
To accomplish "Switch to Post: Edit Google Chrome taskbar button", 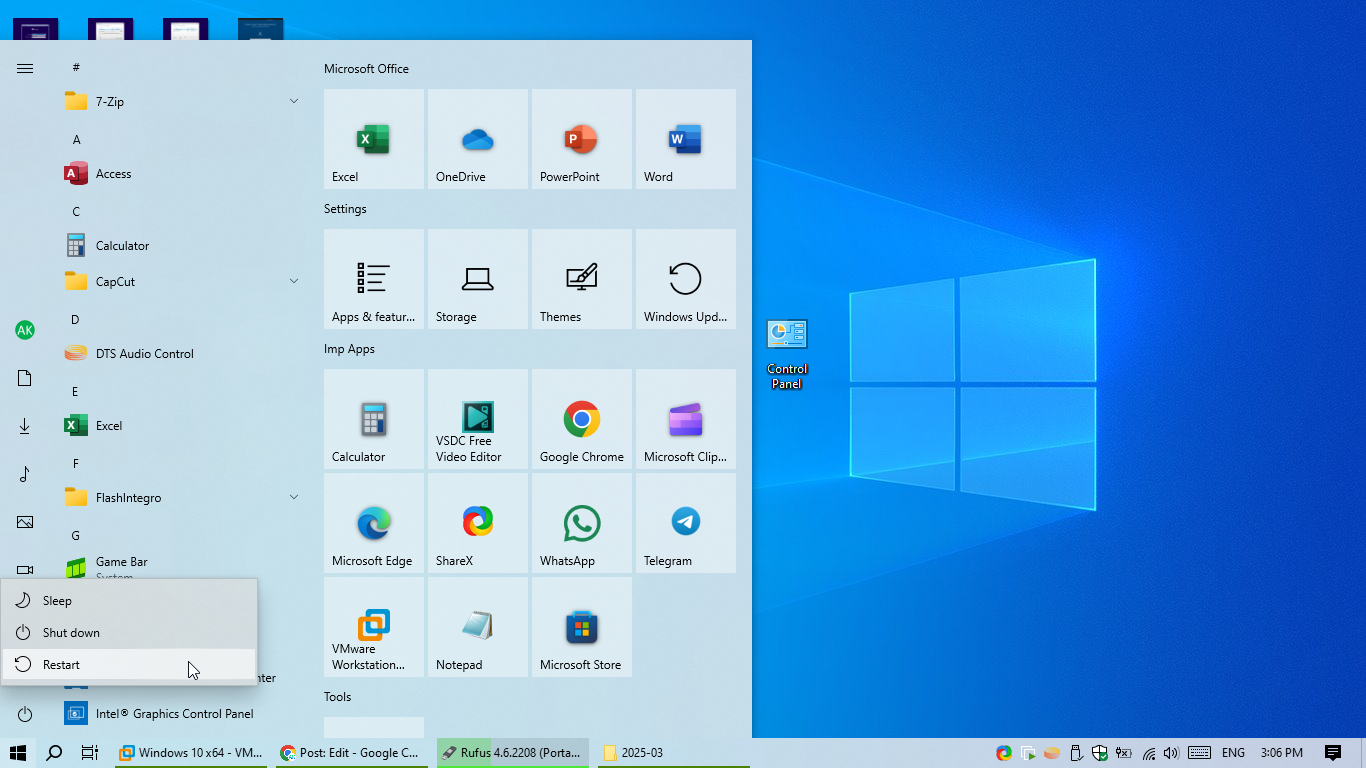I will tap(352, 753).
